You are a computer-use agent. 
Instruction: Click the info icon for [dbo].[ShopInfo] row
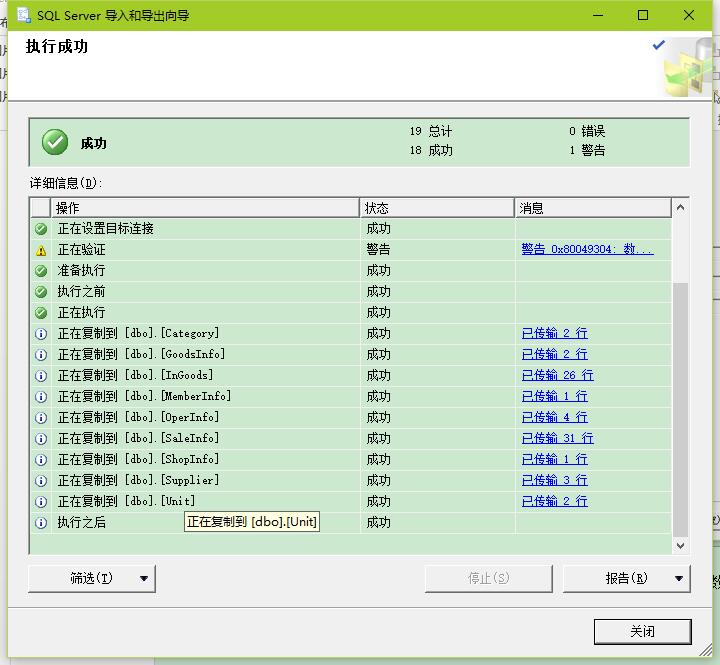point(41,460)
